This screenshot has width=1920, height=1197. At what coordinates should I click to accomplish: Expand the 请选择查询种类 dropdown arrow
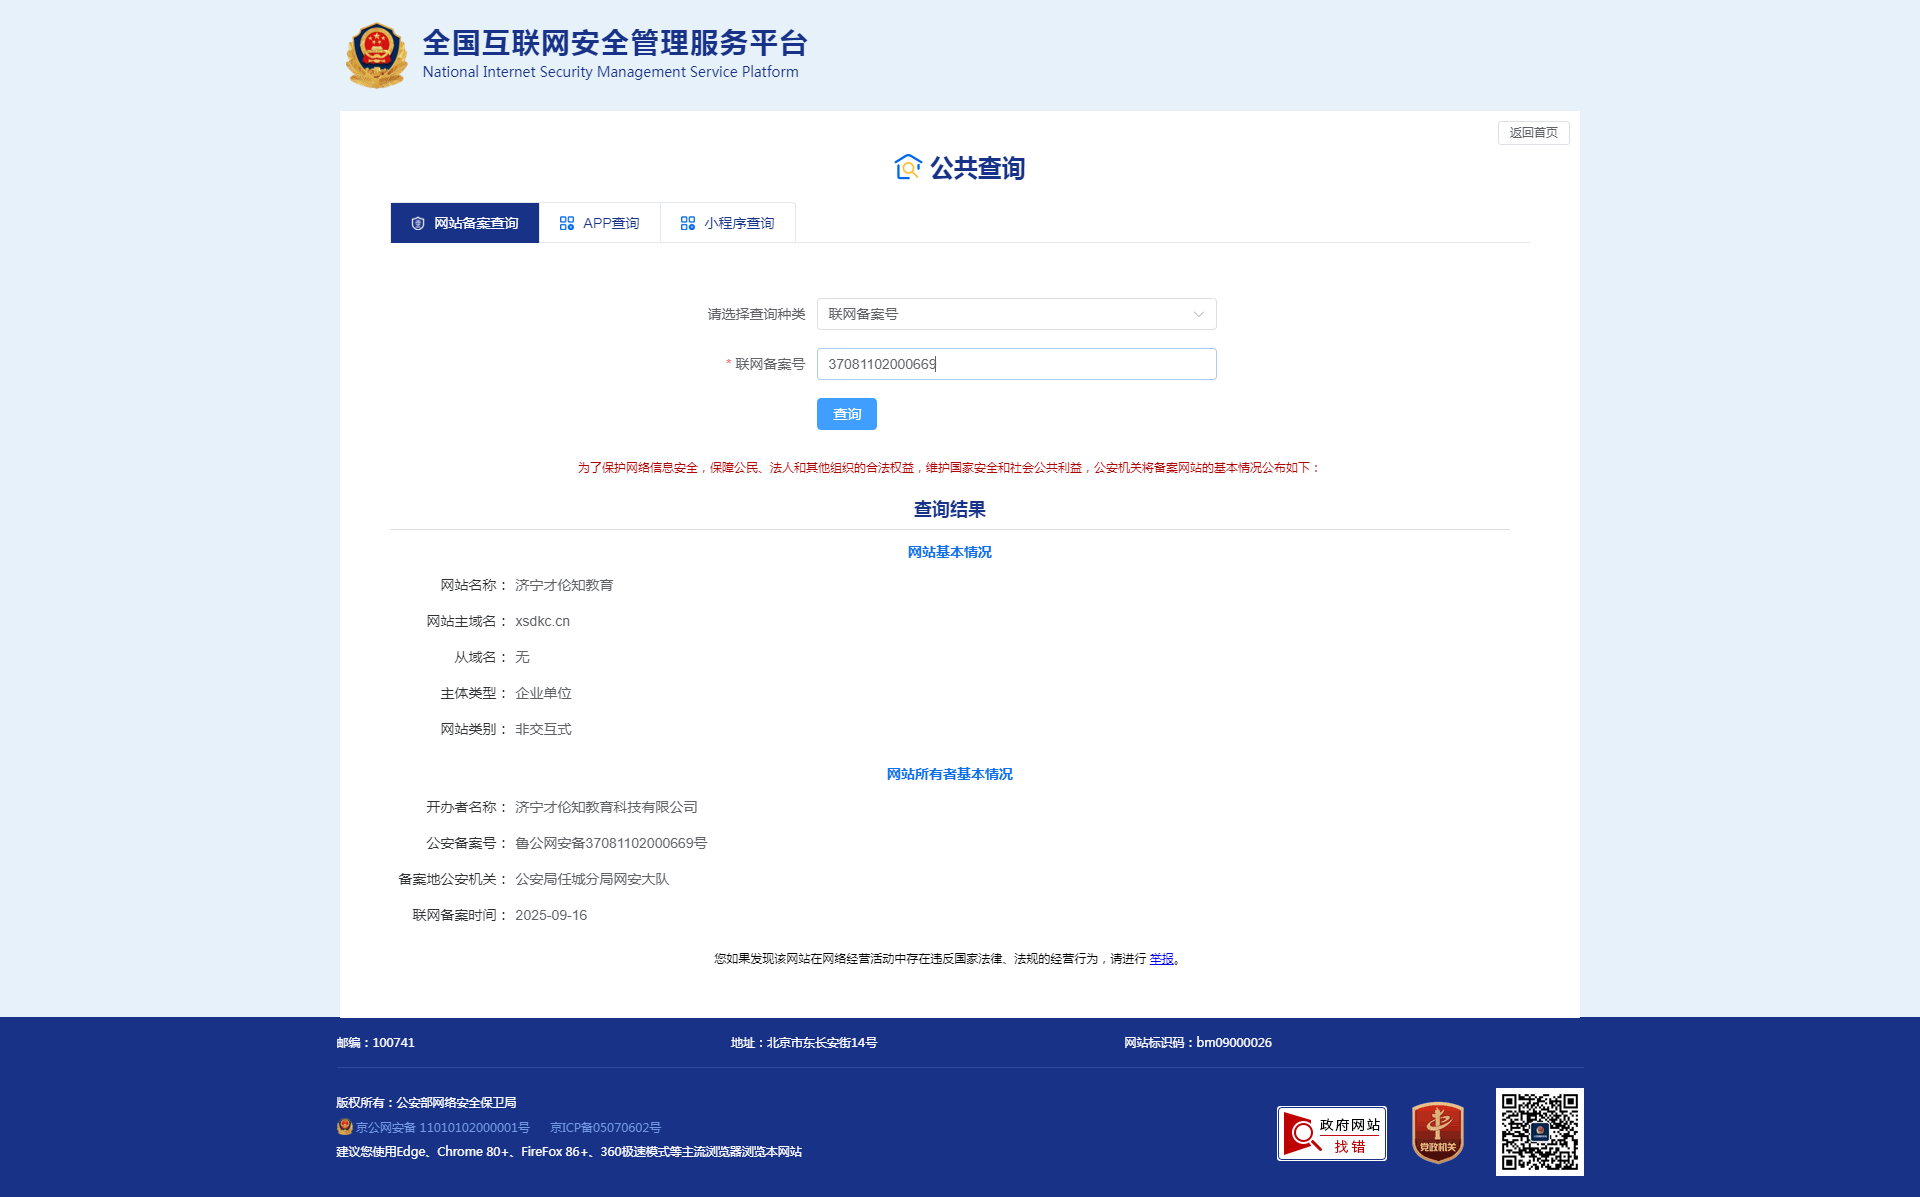pyautogui.click(x=1198, y=314)
